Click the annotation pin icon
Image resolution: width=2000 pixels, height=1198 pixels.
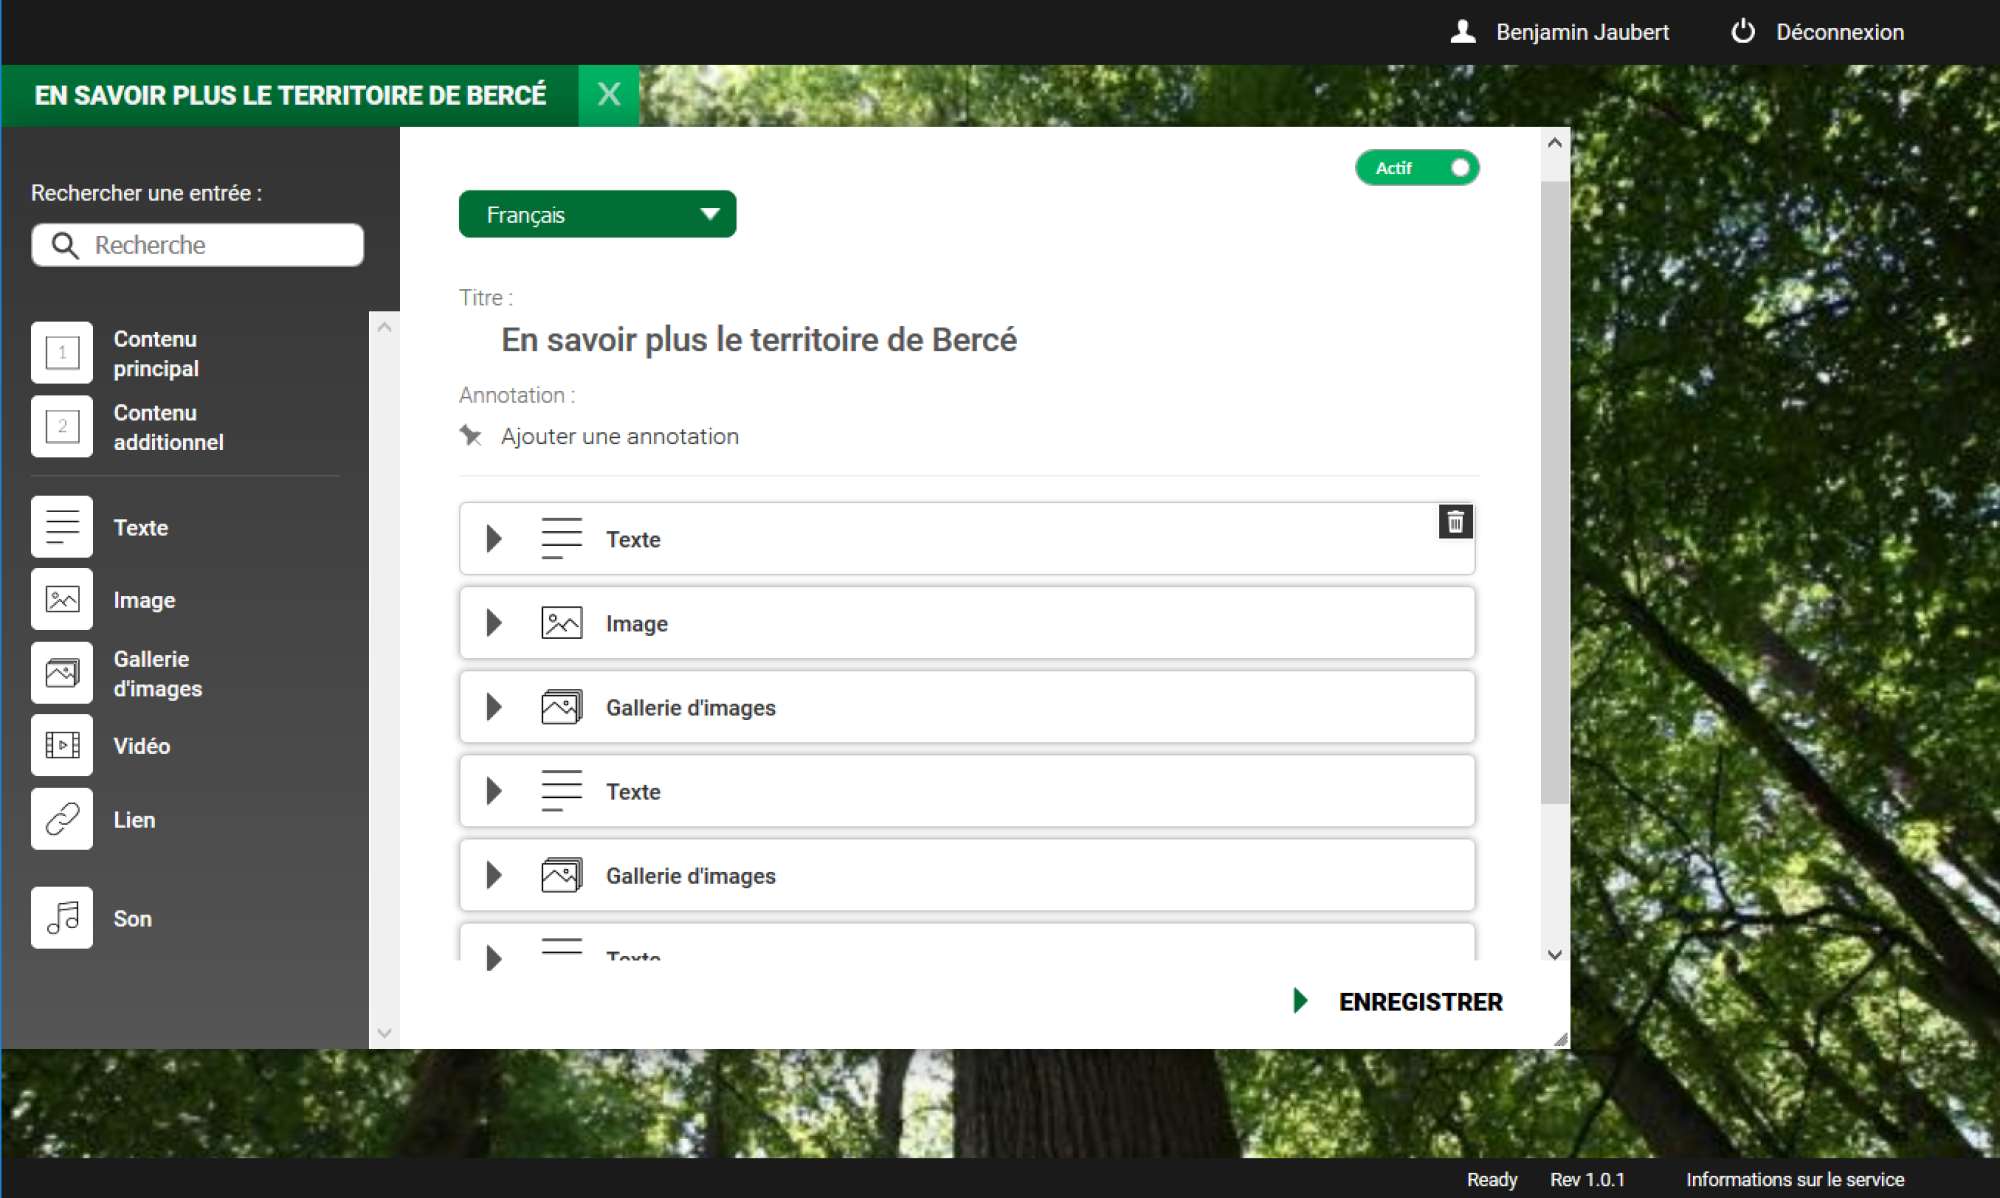pyautogui.click(x=471, y=436)
